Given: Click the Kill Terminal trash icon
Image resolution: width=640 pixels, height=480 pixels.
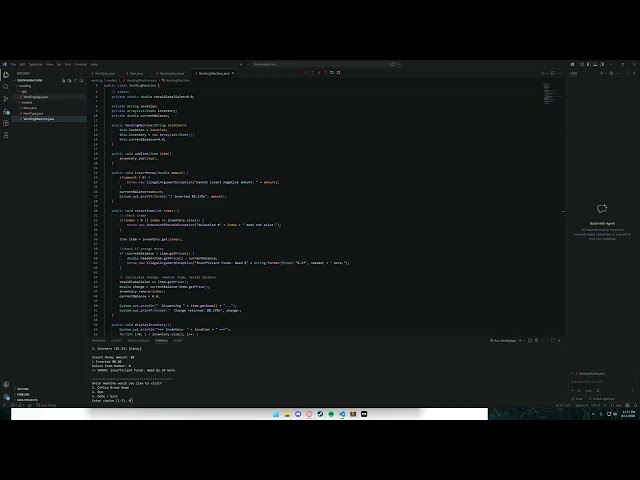Looking at the screenshot, I should click(x=536, y=341).
